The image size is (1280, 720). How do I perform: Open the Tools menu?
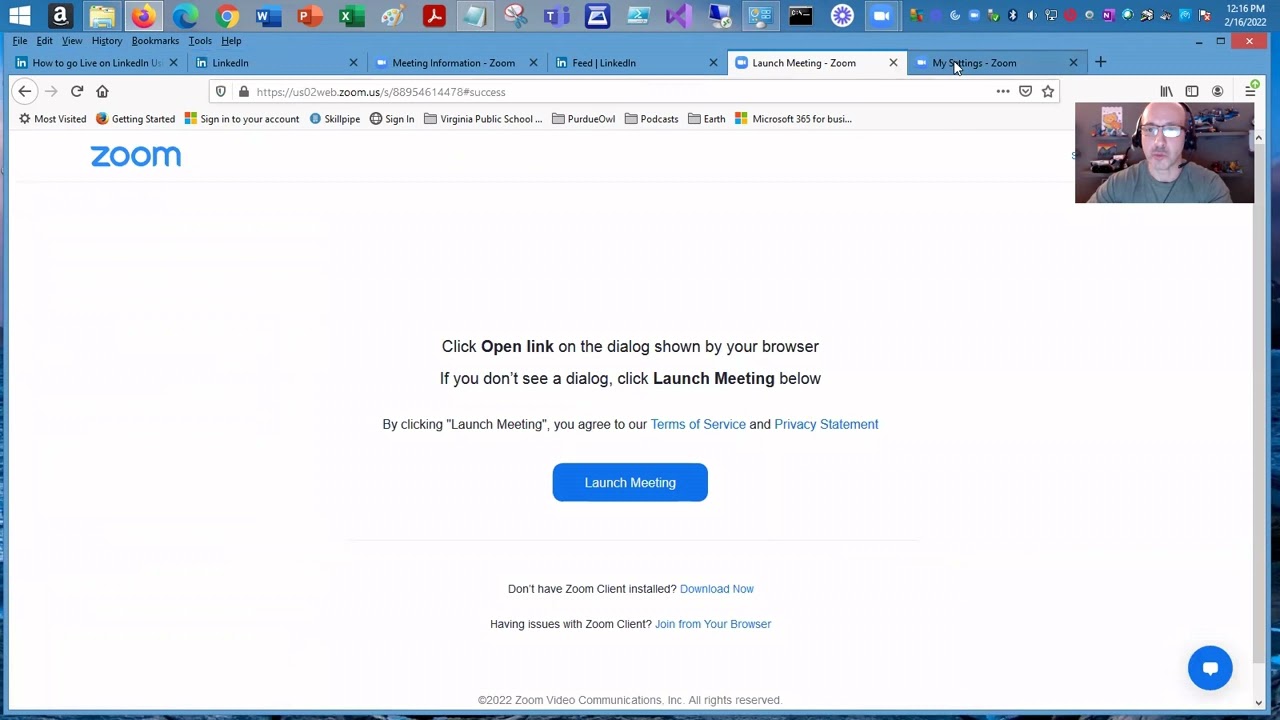[x=200, y=41]
